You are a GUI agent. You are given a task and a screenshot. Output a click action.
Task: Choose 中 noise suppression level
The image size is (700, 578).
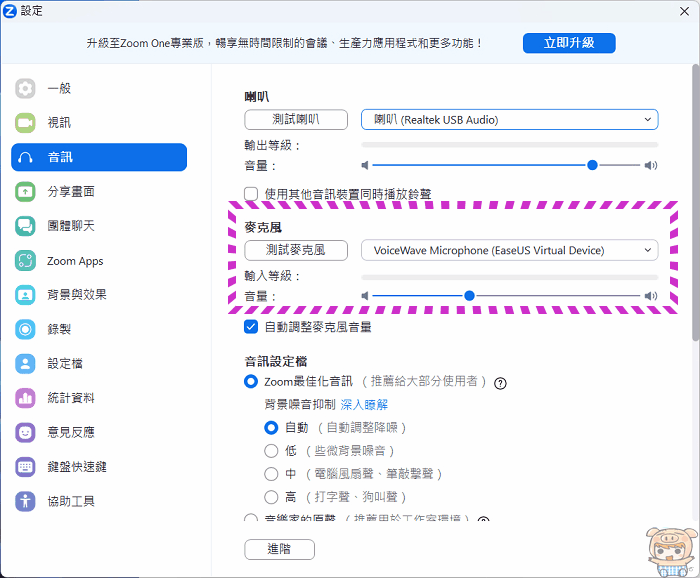[x=271, y=474]
